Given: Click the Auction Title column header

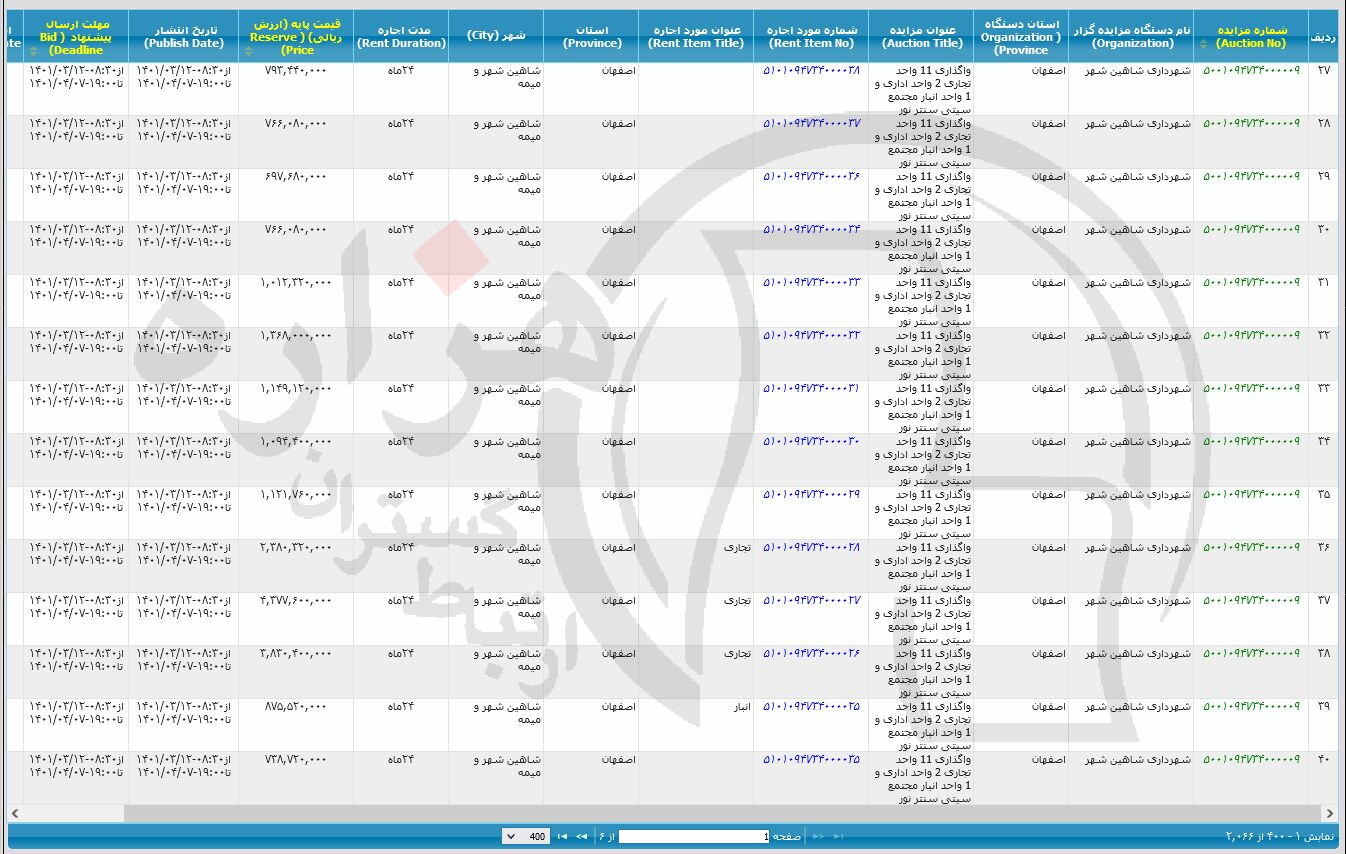Looking at the screenshot, I should [x=922, y=37].
